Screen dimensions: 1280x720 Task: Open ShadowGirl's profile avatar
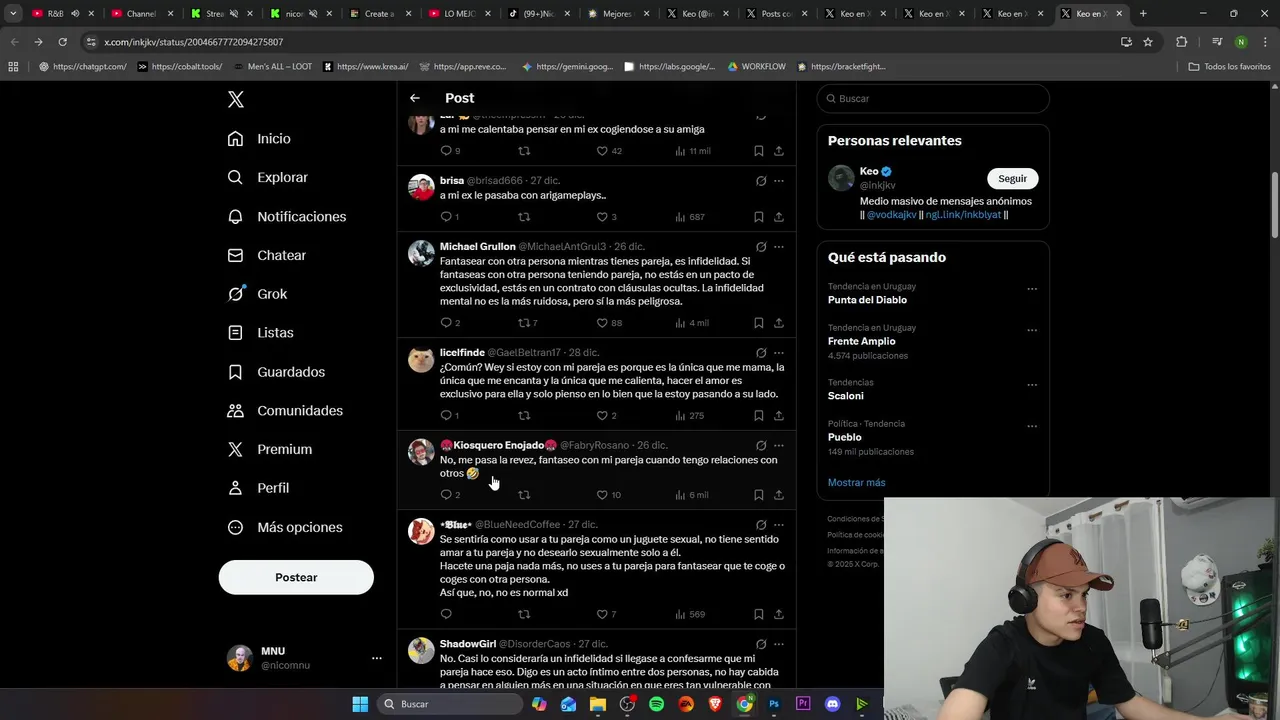421,650
